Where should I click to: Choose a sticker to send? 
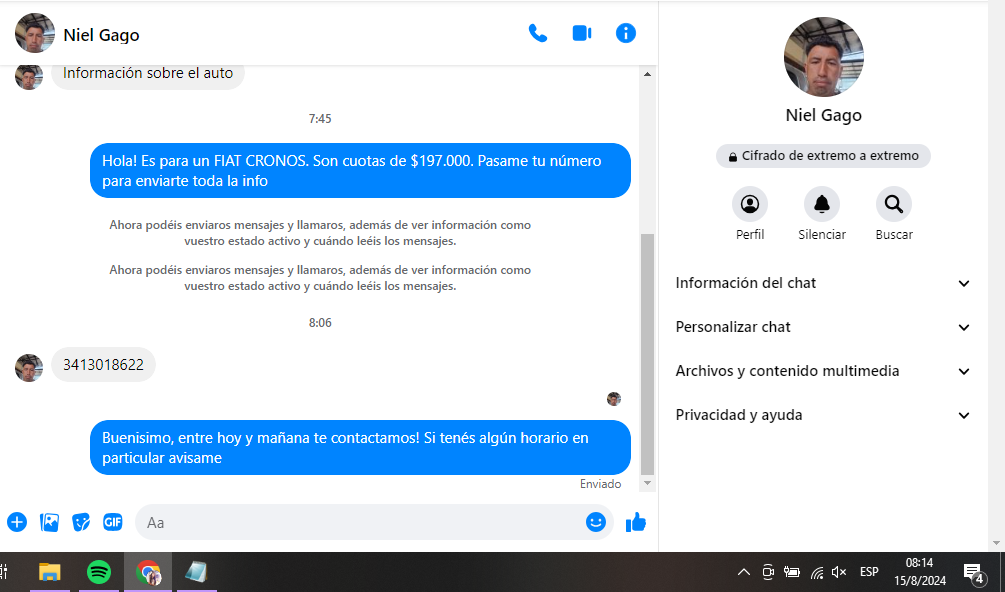pyautogui.click(x=81, y=522)
